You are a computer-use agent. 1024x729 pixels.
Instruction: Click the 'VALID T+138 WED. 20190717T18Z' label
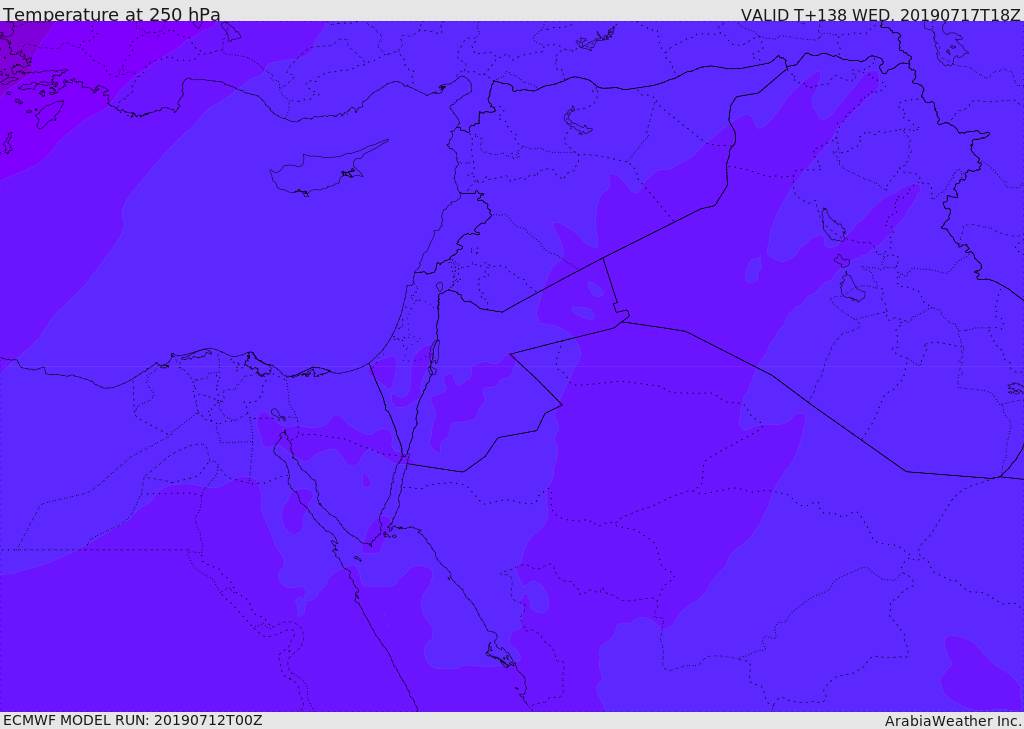coord(880,14)
